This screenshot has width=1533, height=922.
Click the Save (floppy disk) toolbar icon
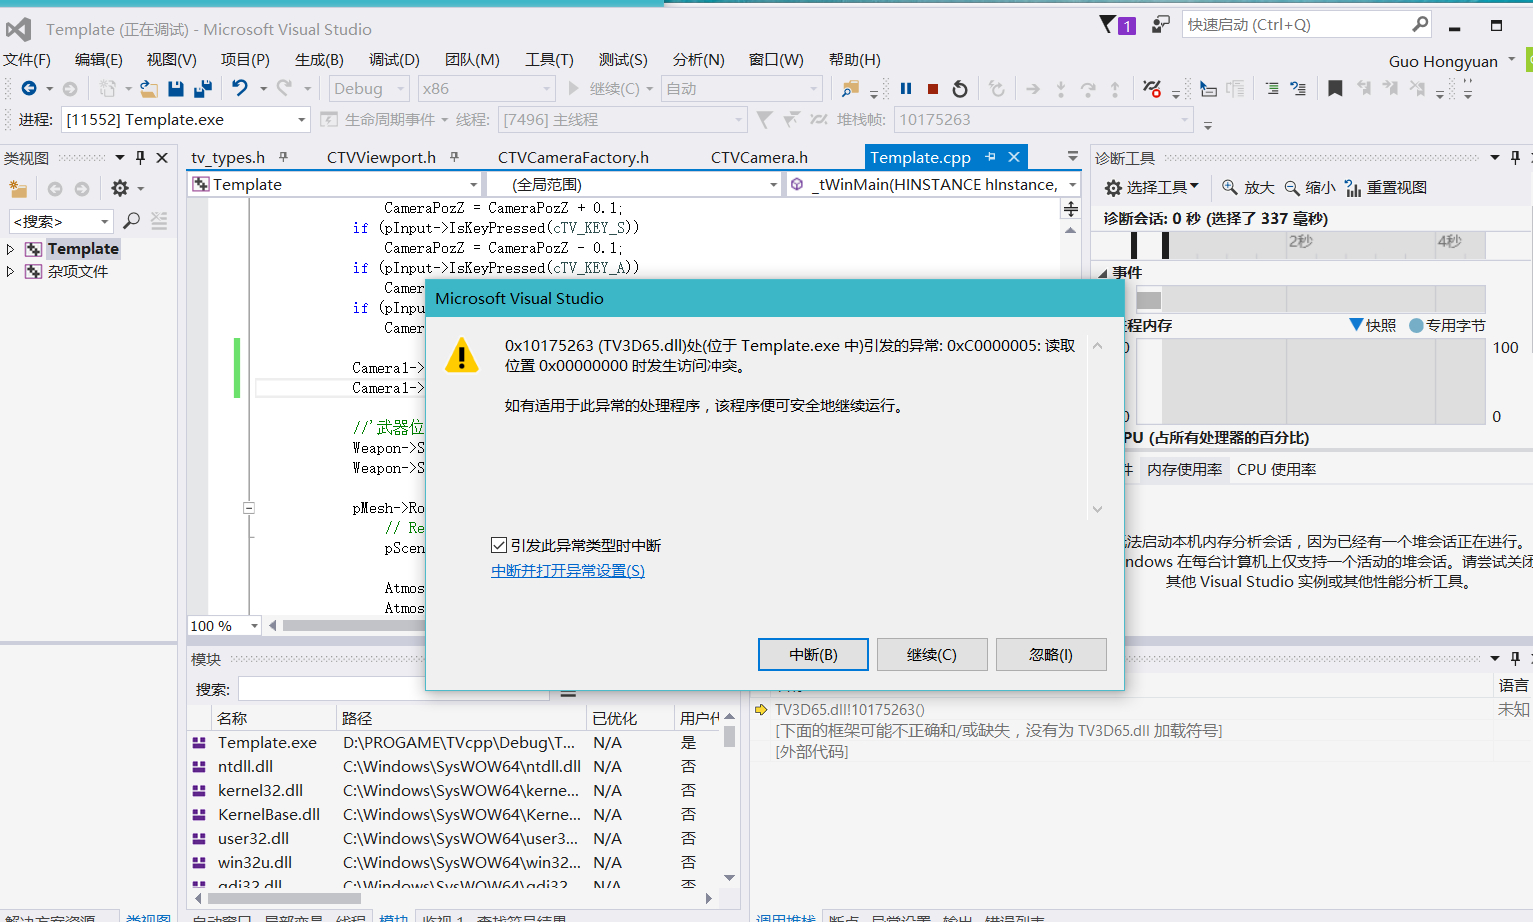pyautogui.click(x=176, y=89)
